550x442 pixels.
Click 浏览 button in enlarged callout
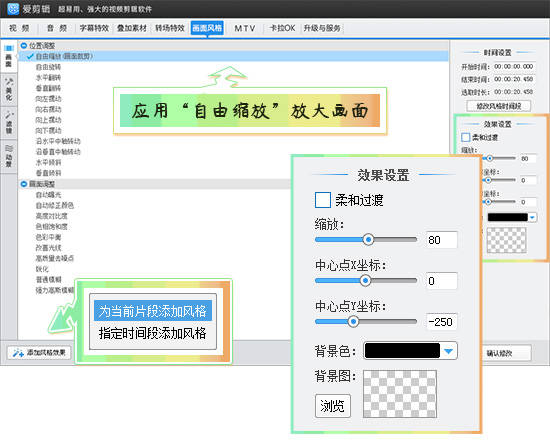pyautogui.click(x=333, y=406)
